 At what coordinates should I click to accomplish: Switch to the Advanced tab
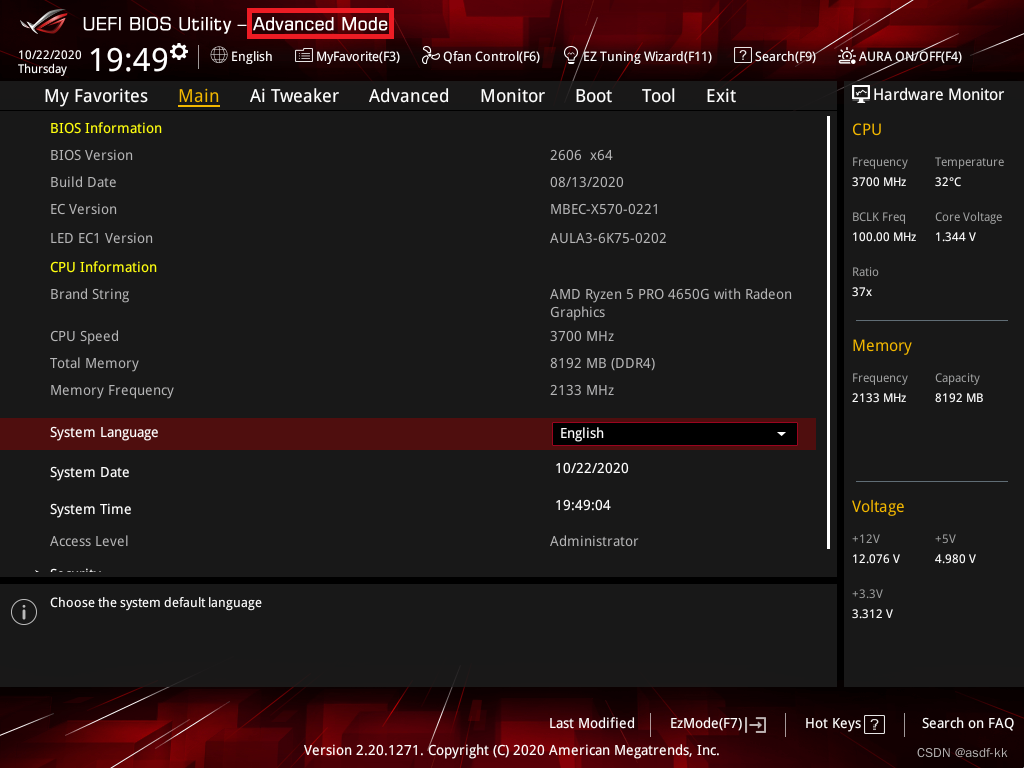pyautogui.click(x=409, y=96)
